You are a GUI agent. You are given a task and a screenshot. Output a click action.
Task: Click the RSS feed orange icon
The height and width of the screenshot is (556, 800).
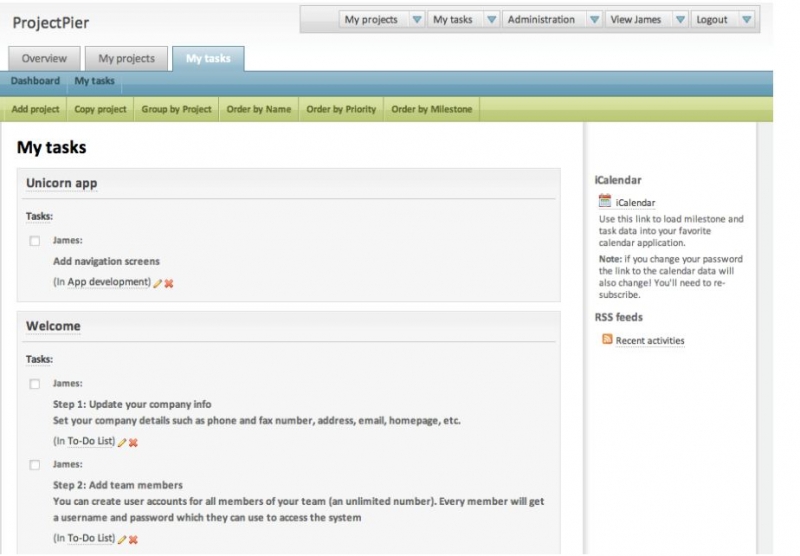(607, 339)
